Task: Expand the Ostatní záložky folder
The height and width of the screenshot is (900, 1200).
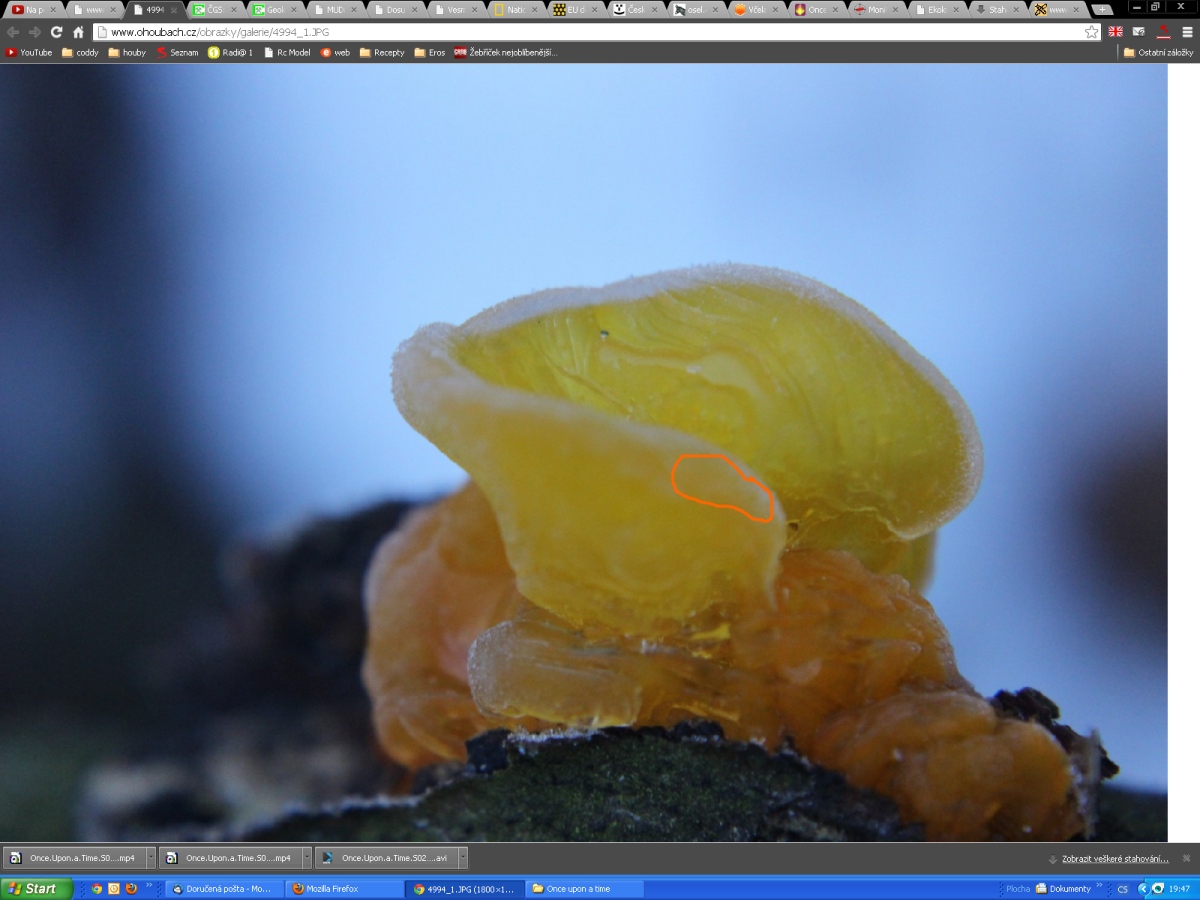Action: click(1157, 52)
